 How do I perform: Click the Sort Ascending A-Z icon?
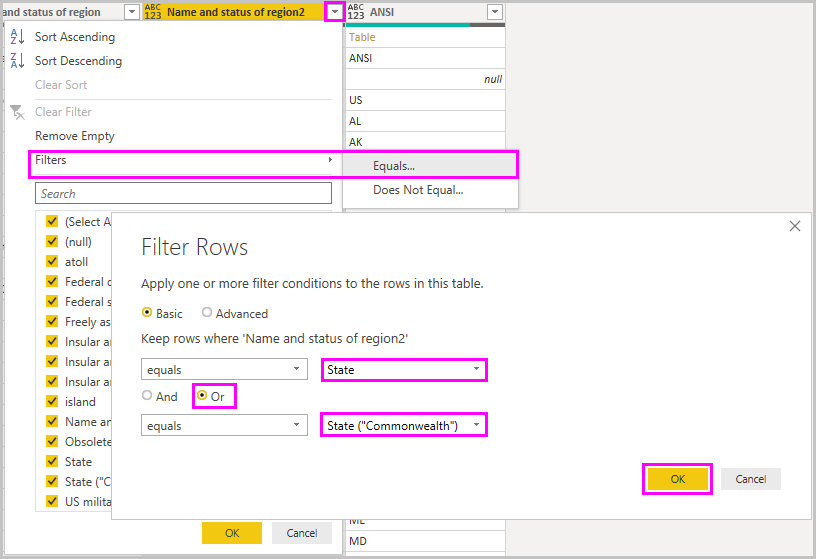[17, 37]
